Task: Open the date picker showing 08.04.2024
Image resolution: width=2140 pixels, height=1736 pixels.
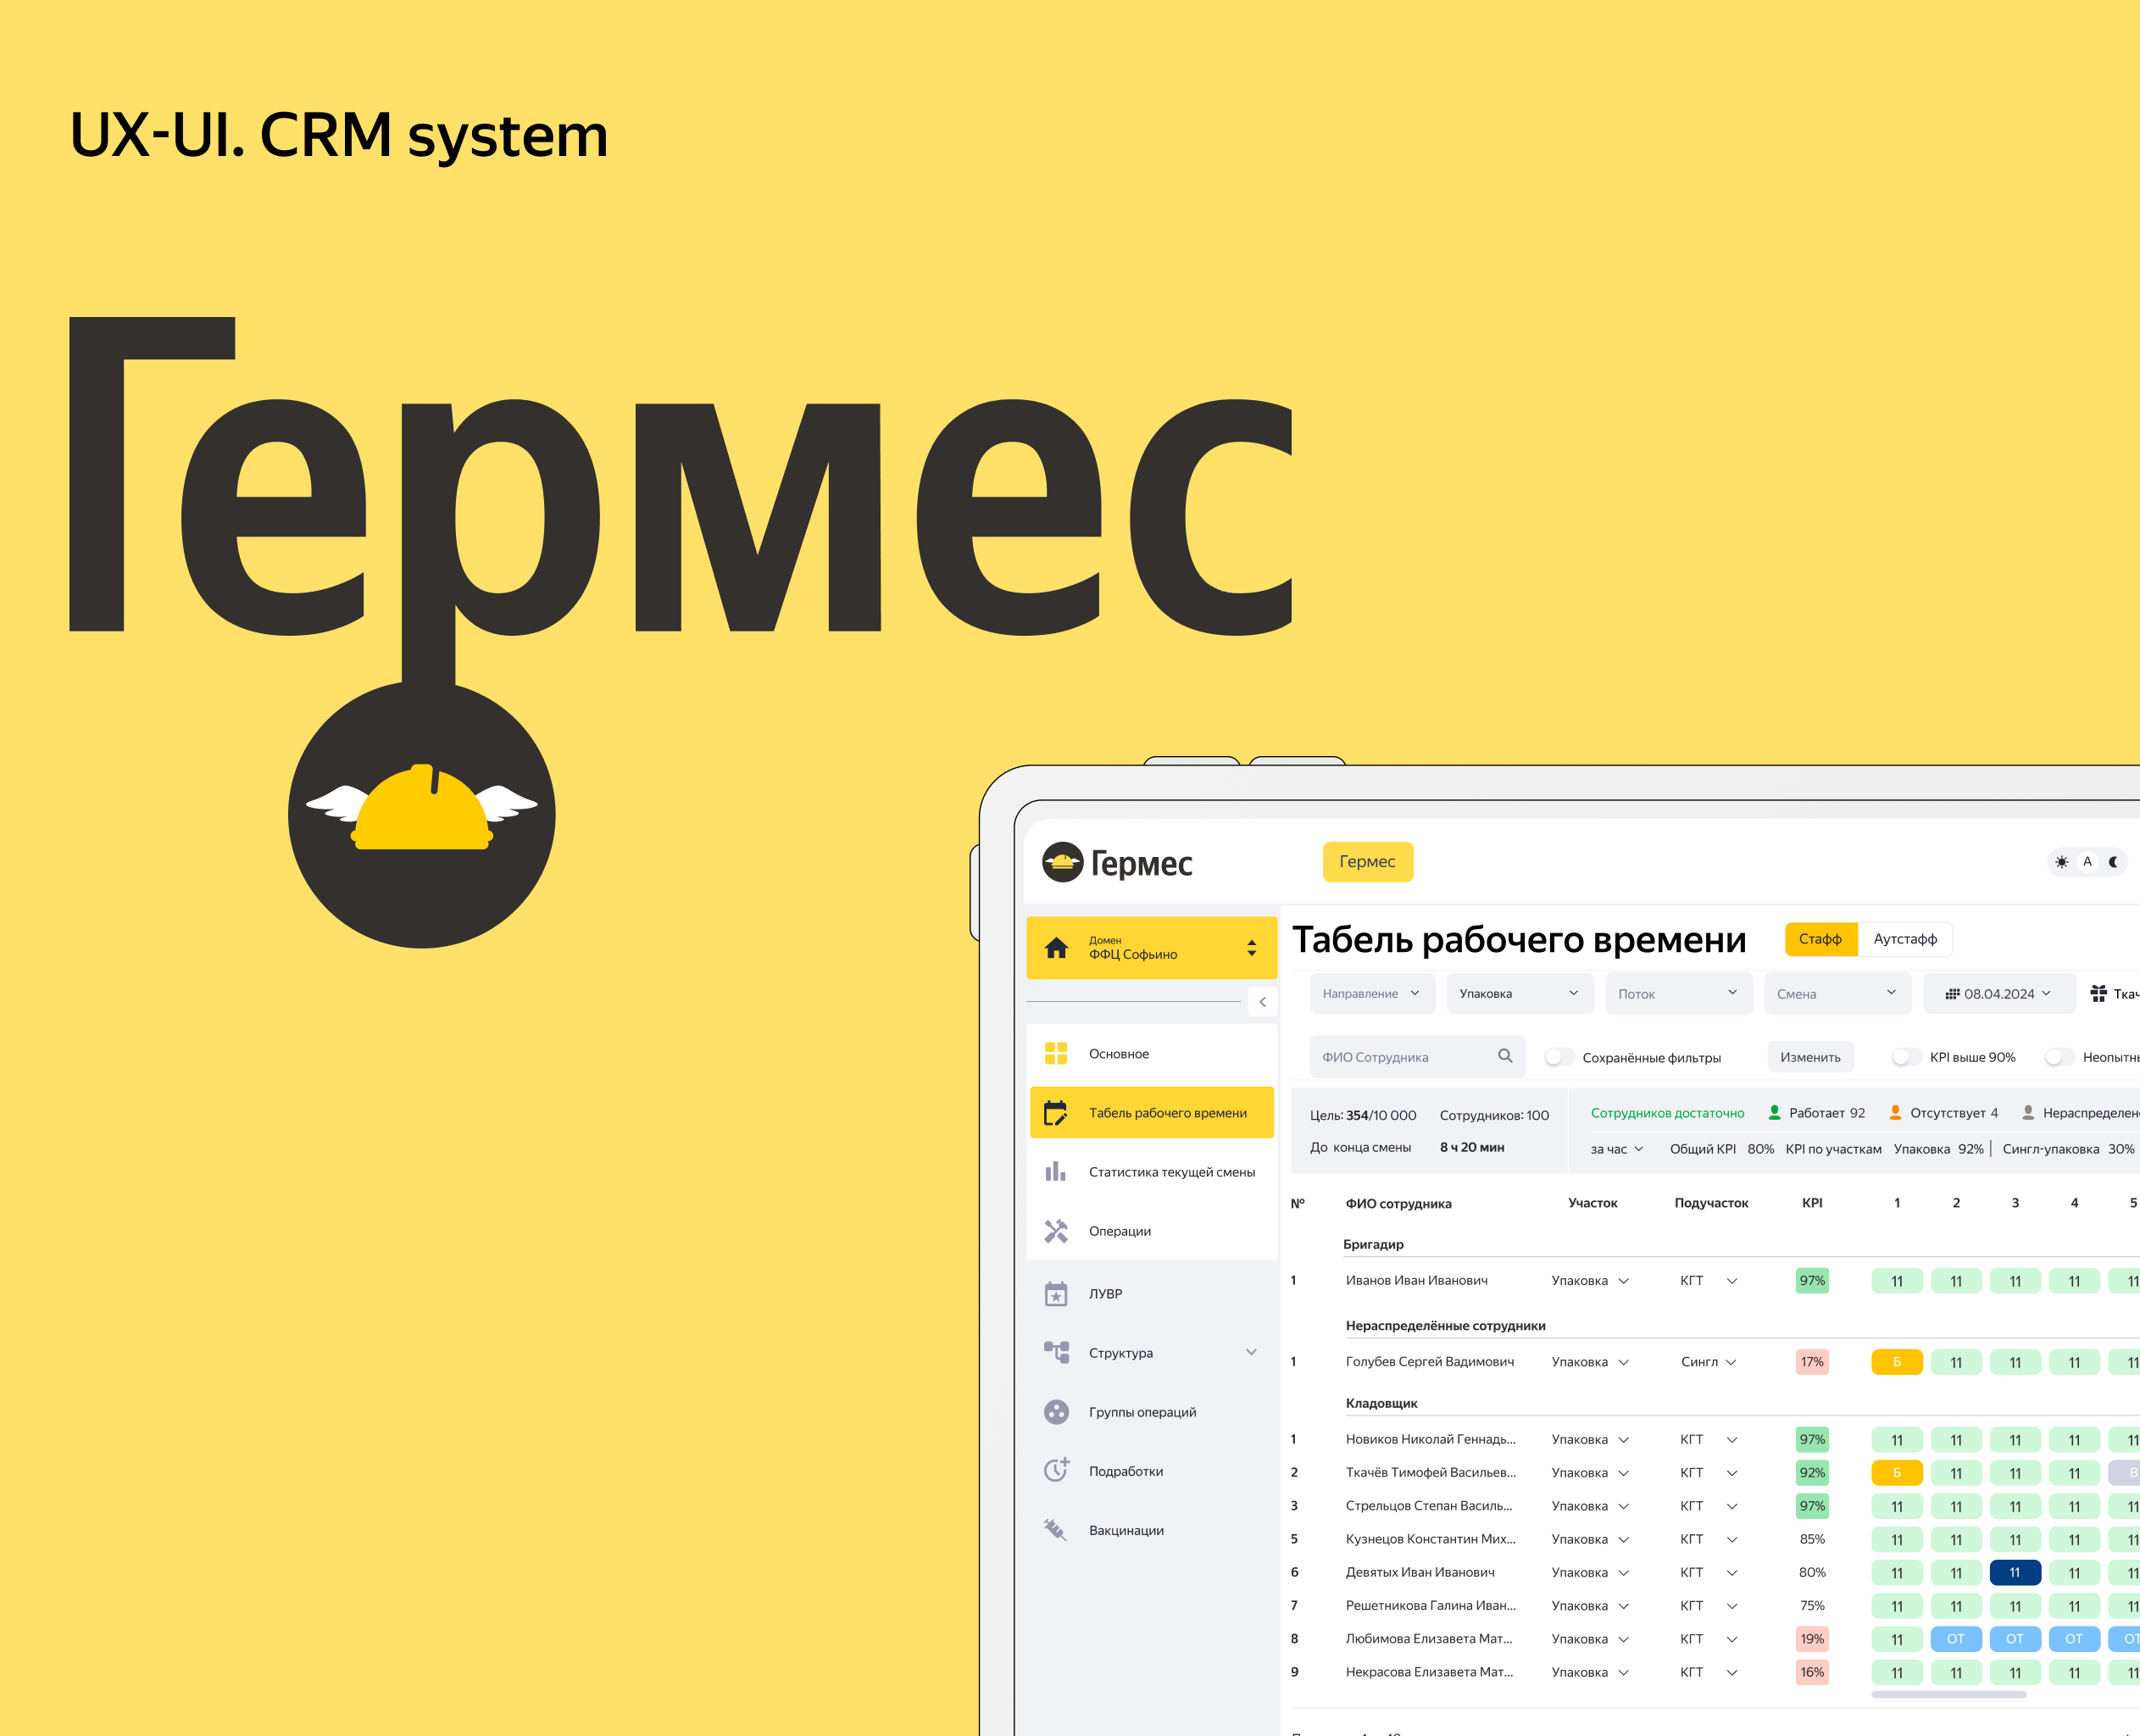Action: (x=1999, y=993)
